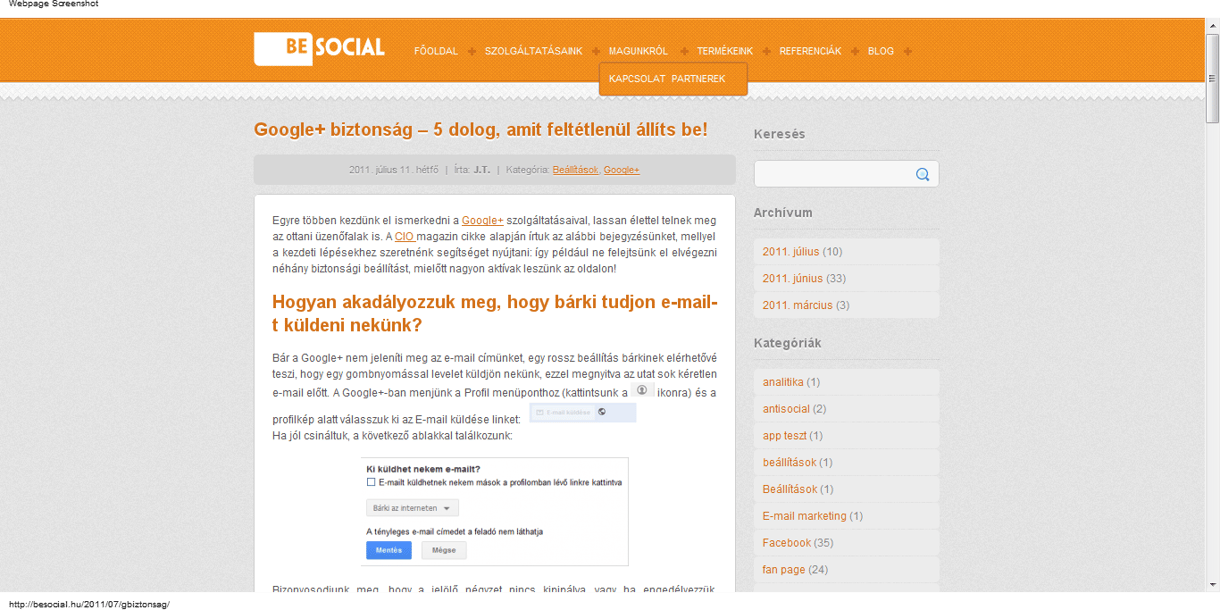Select PARTNEREK in the submenu
This screenshot has width=1220, height=610.
(x=699, y=79)
